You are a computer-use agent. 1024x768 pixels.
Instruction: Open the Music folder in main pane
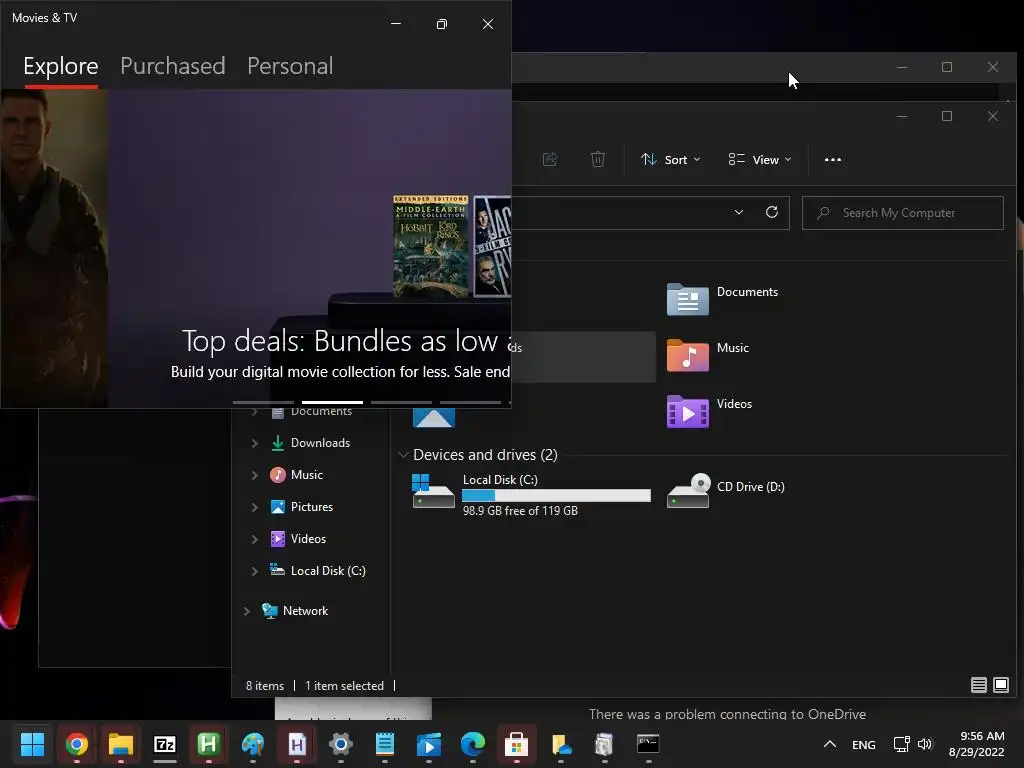coord(708,355)
